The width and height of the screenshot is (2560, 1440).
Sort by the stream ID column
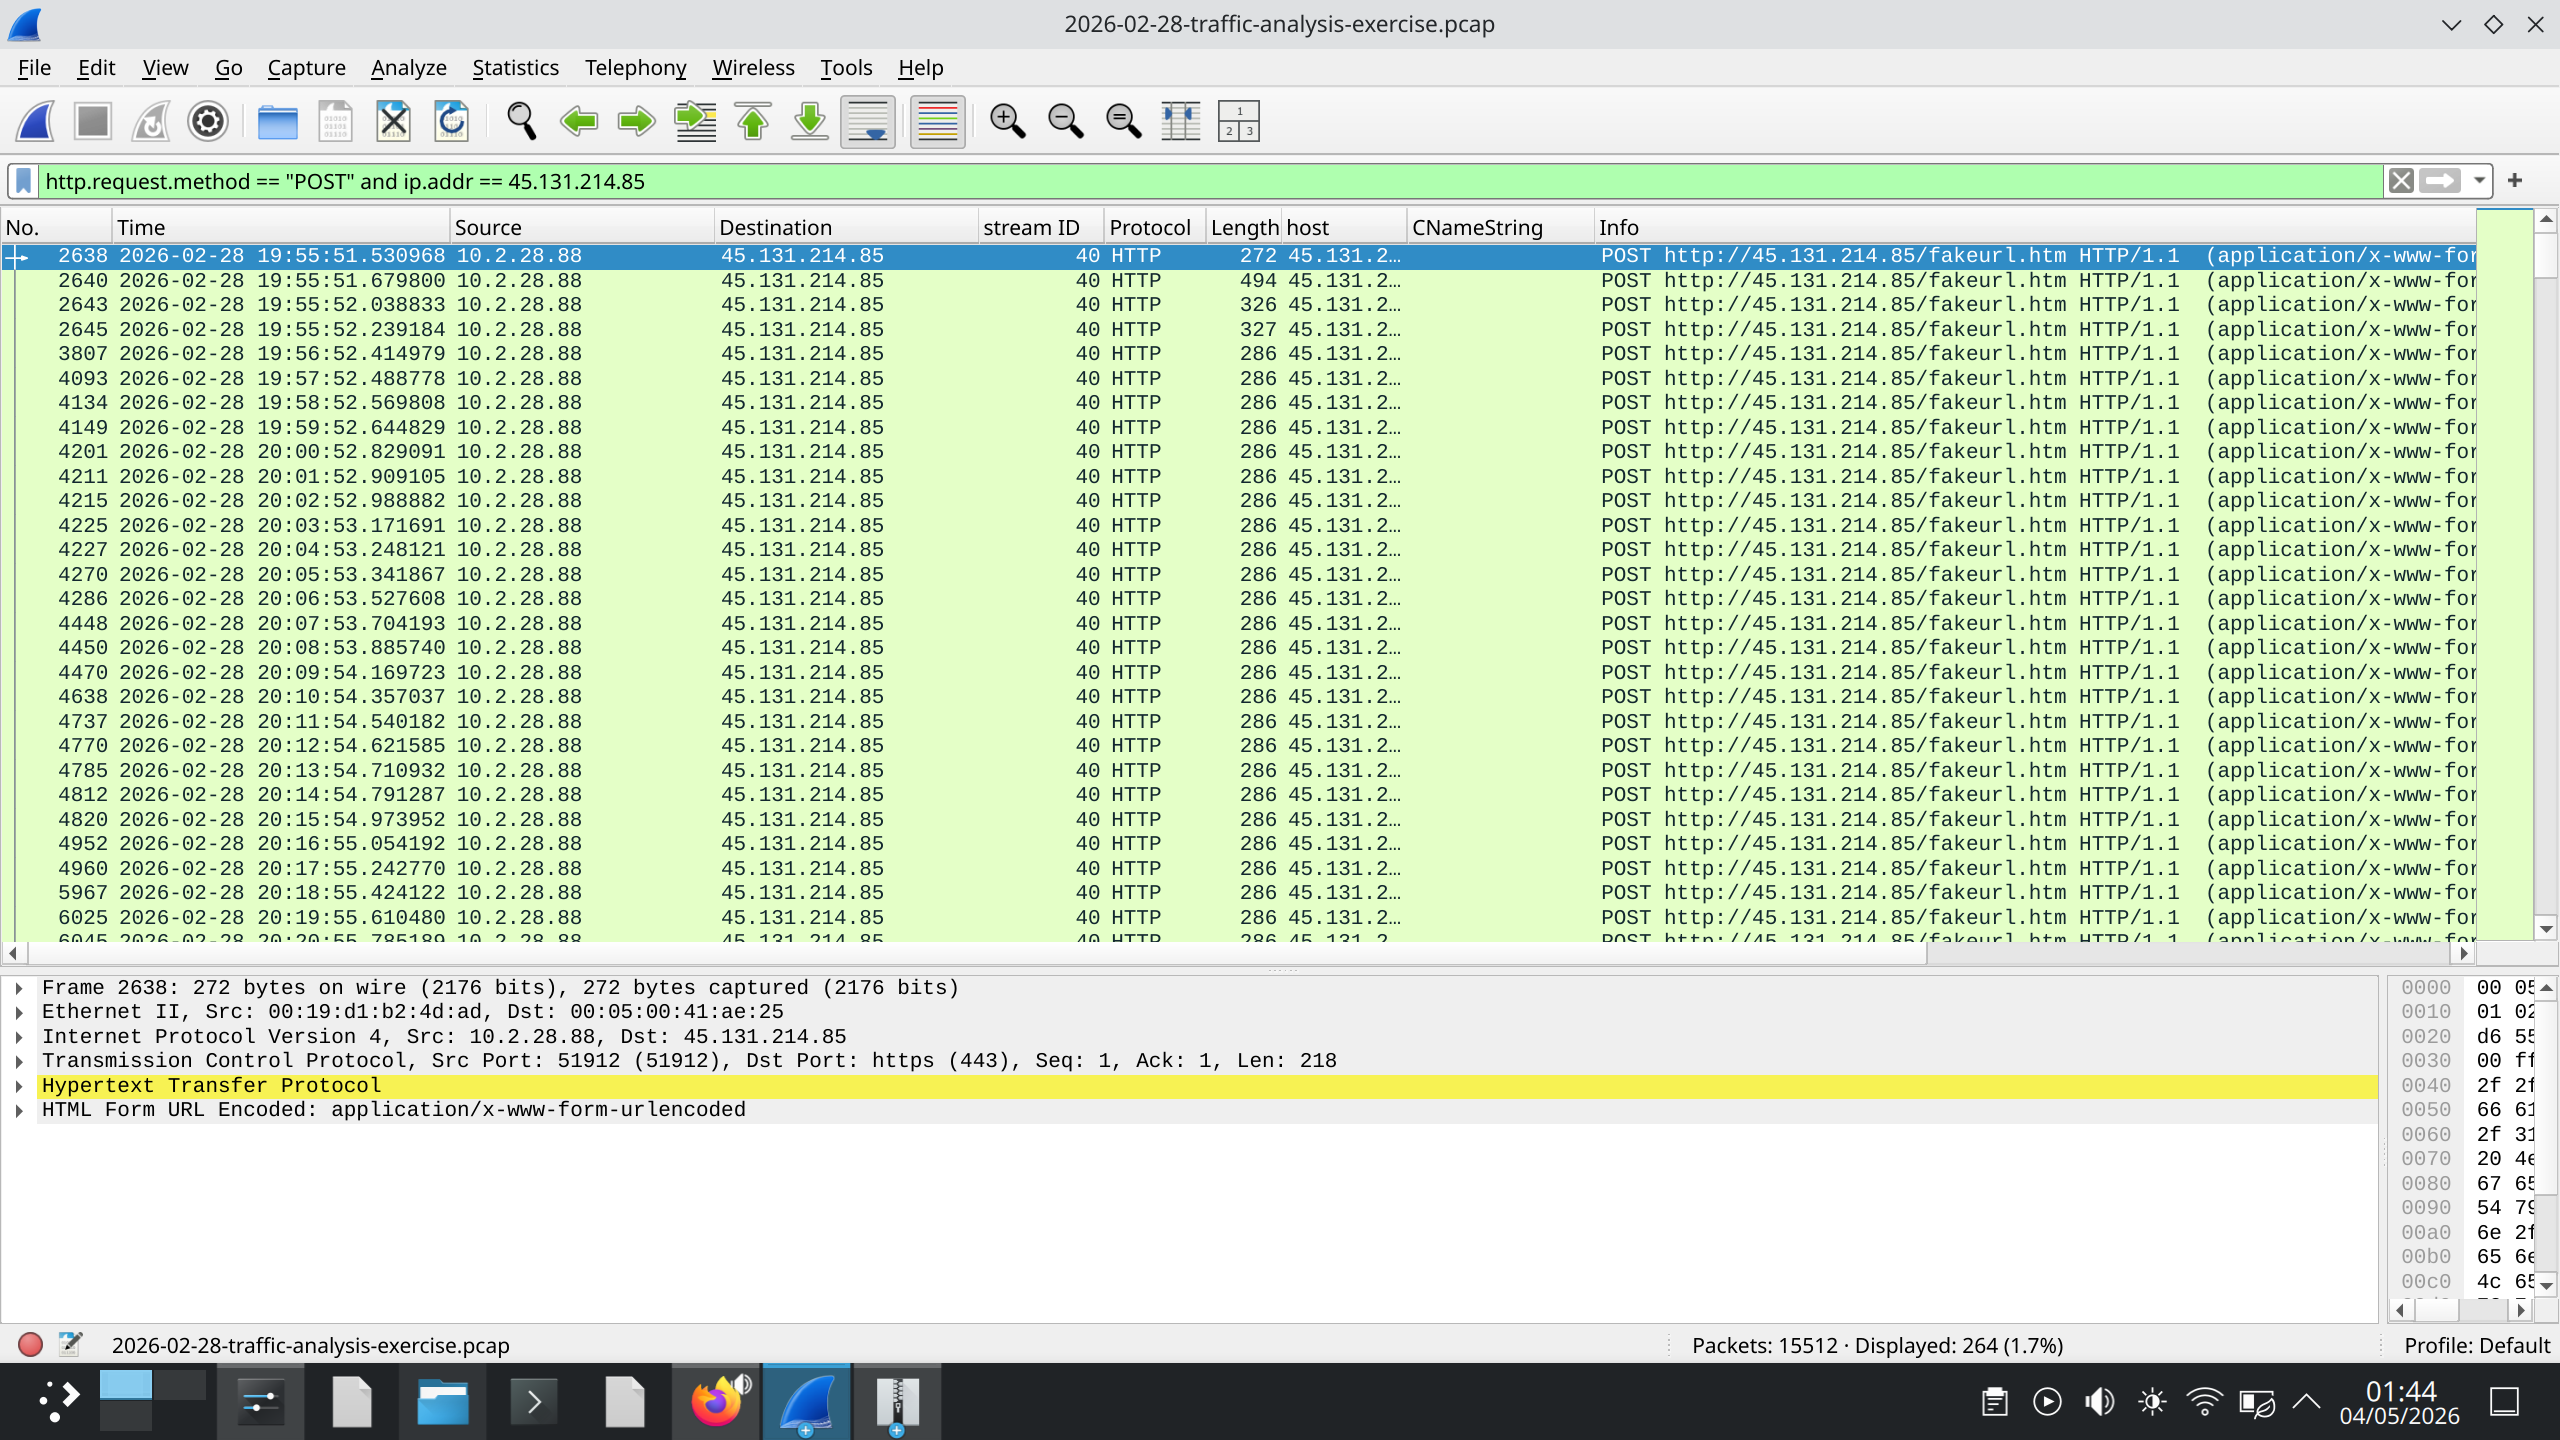[x=1041, y=227]
